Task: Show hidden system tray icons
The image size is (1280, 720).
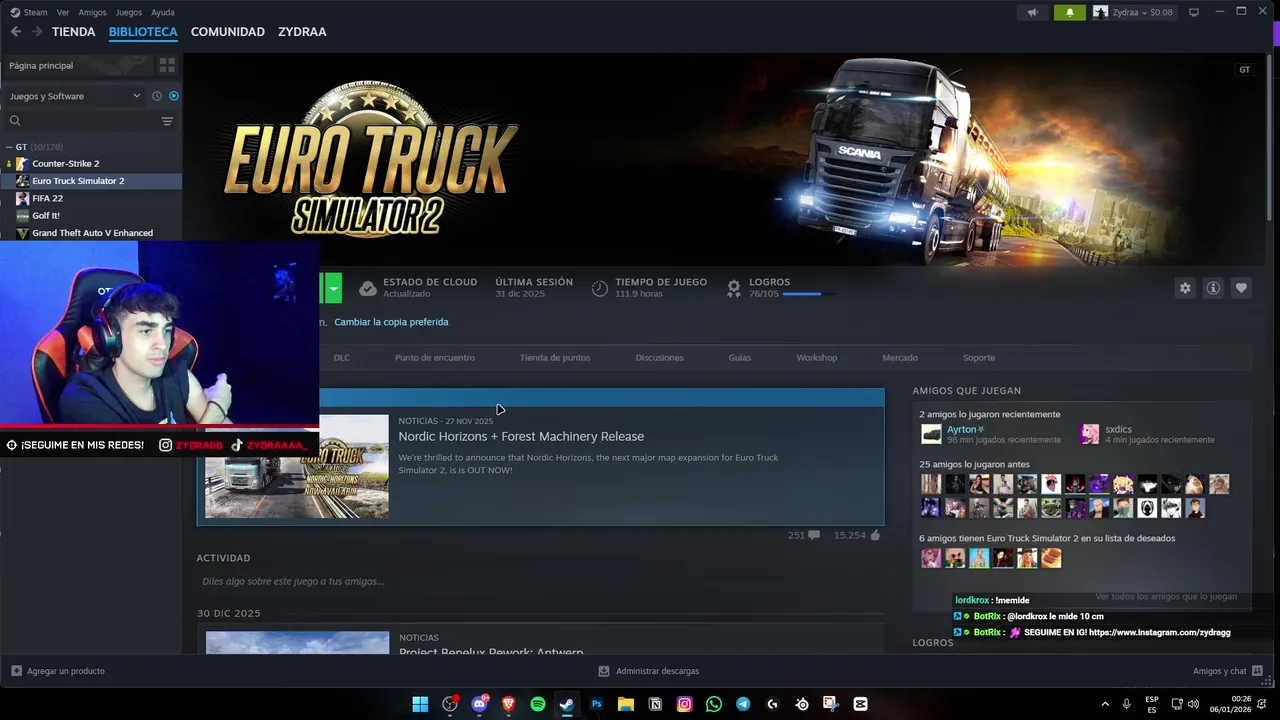Action: coord(1105,704)
